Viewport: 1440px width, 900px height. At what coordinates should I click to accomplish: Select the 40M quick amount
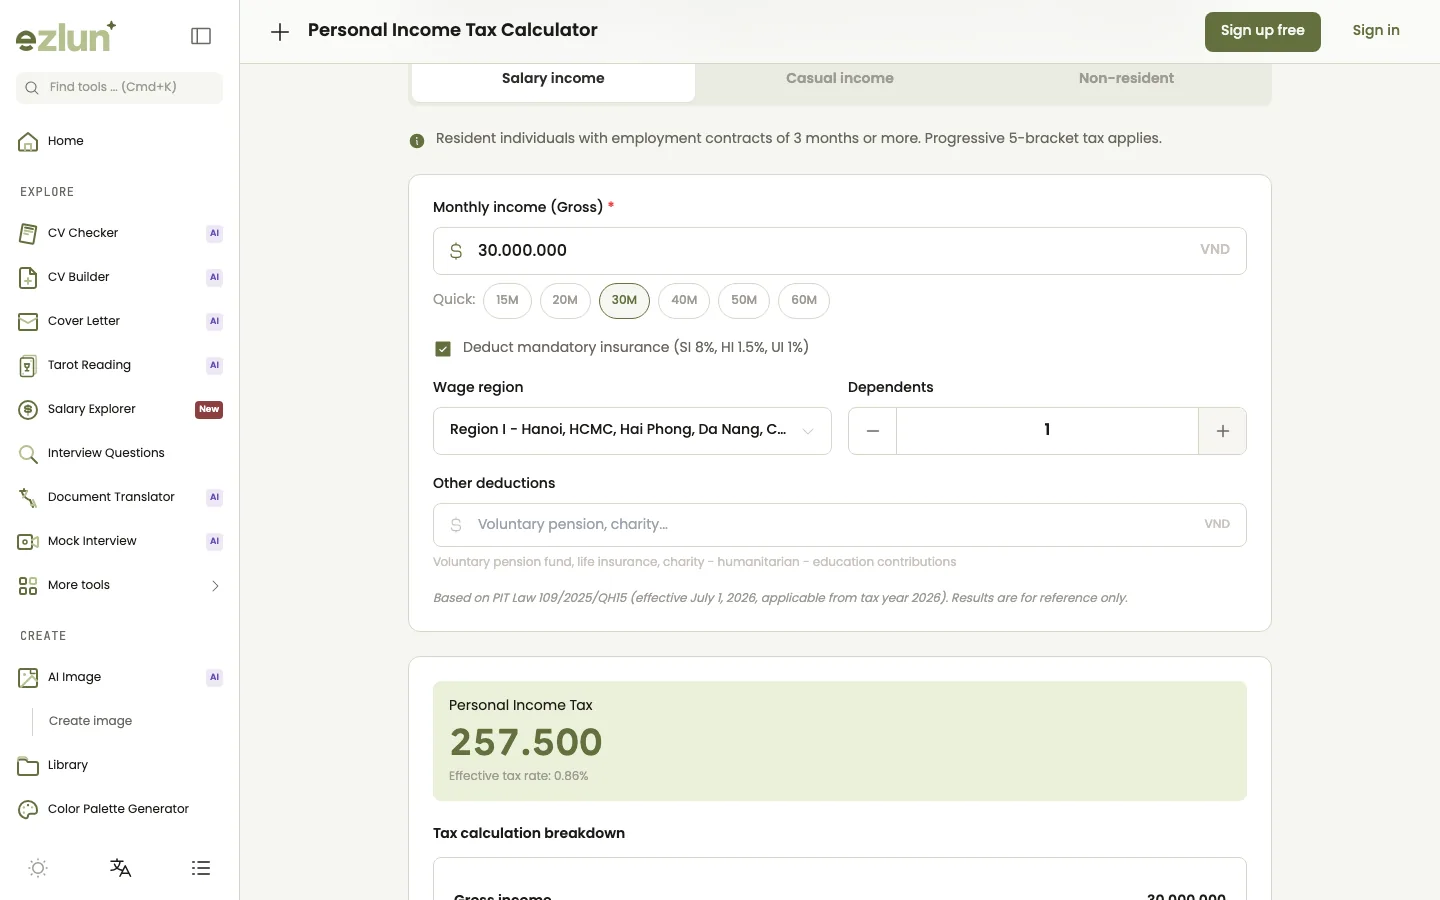pyautogui.click(x=684, y=300)
